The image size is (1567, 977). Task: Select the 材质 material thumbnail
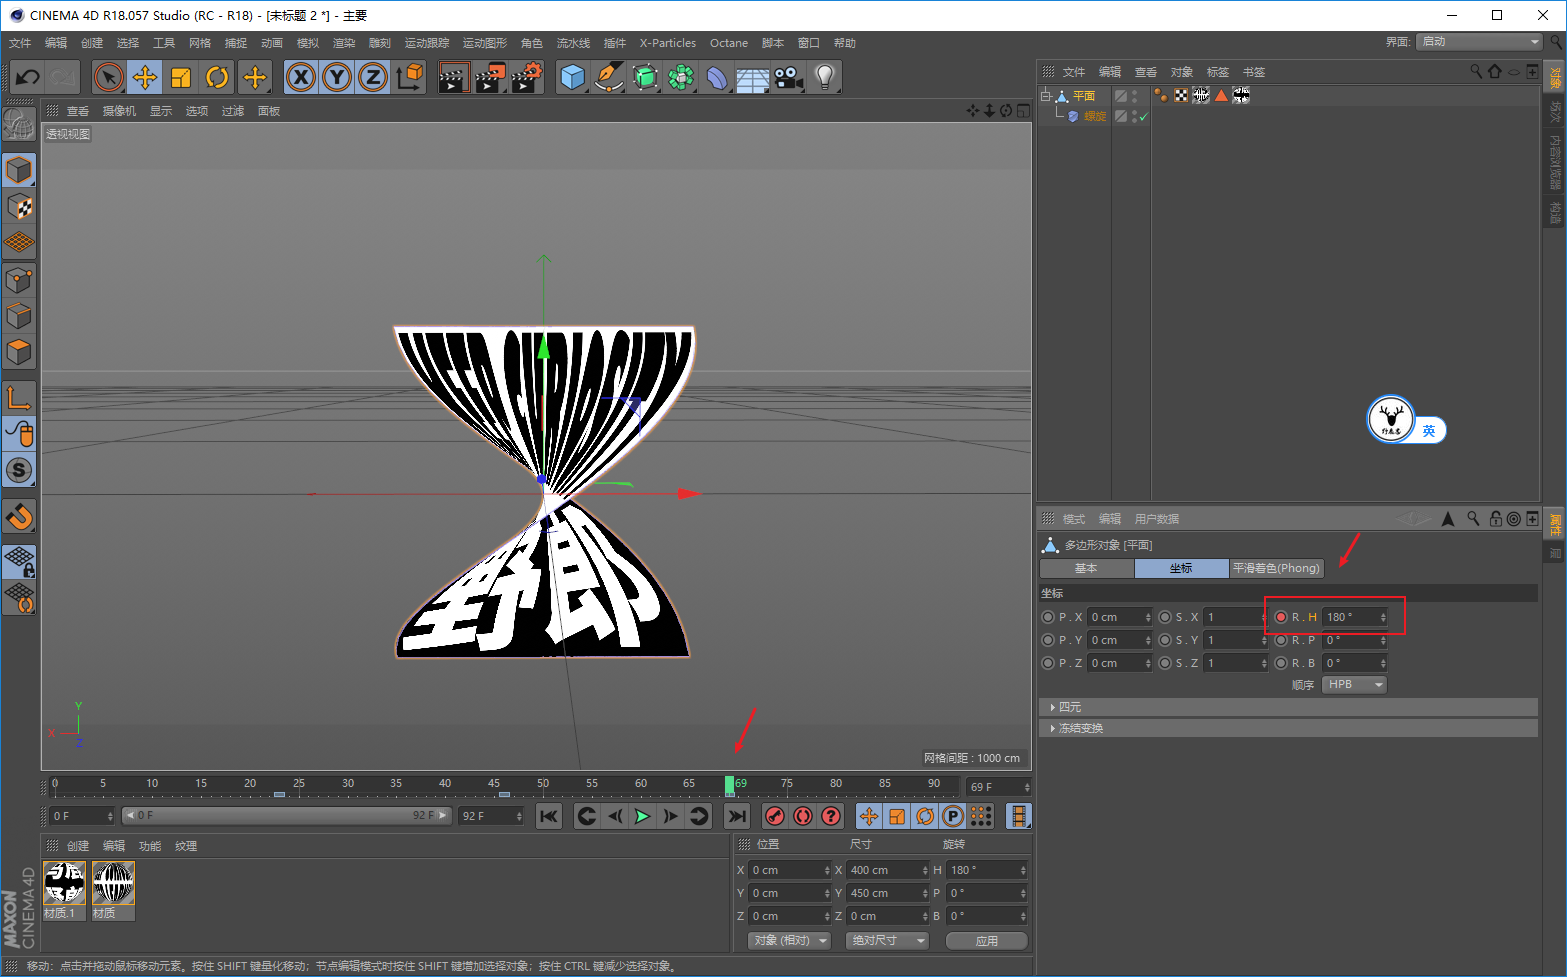click(x=114, y=884)
